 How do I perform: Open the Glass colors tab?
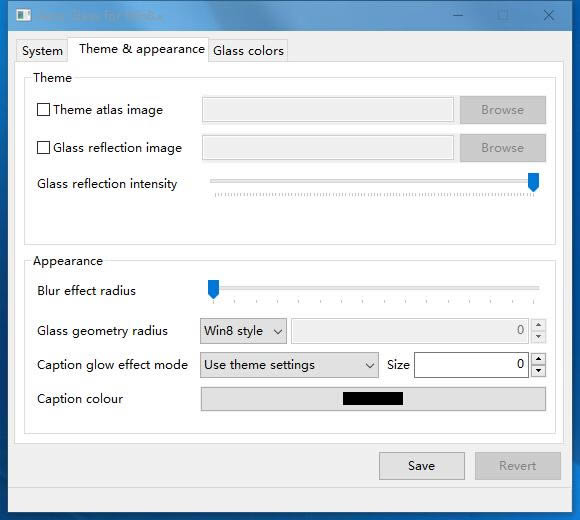(248, 50)
